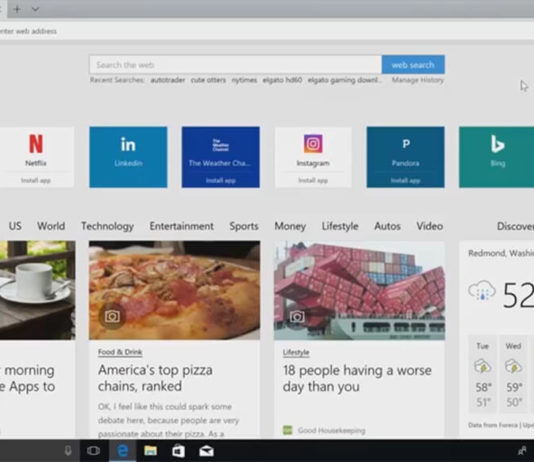Switch to the World news tab

[51, 226]
